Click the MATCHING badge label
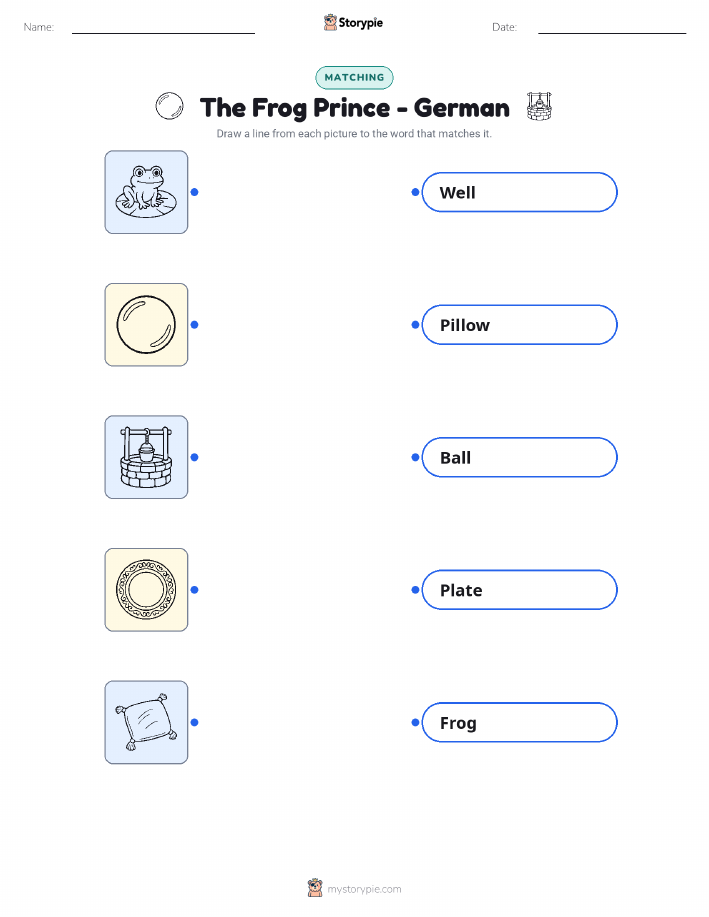This screenshot has width=709, height=917. pyautogui.click(x=354, y=77)
